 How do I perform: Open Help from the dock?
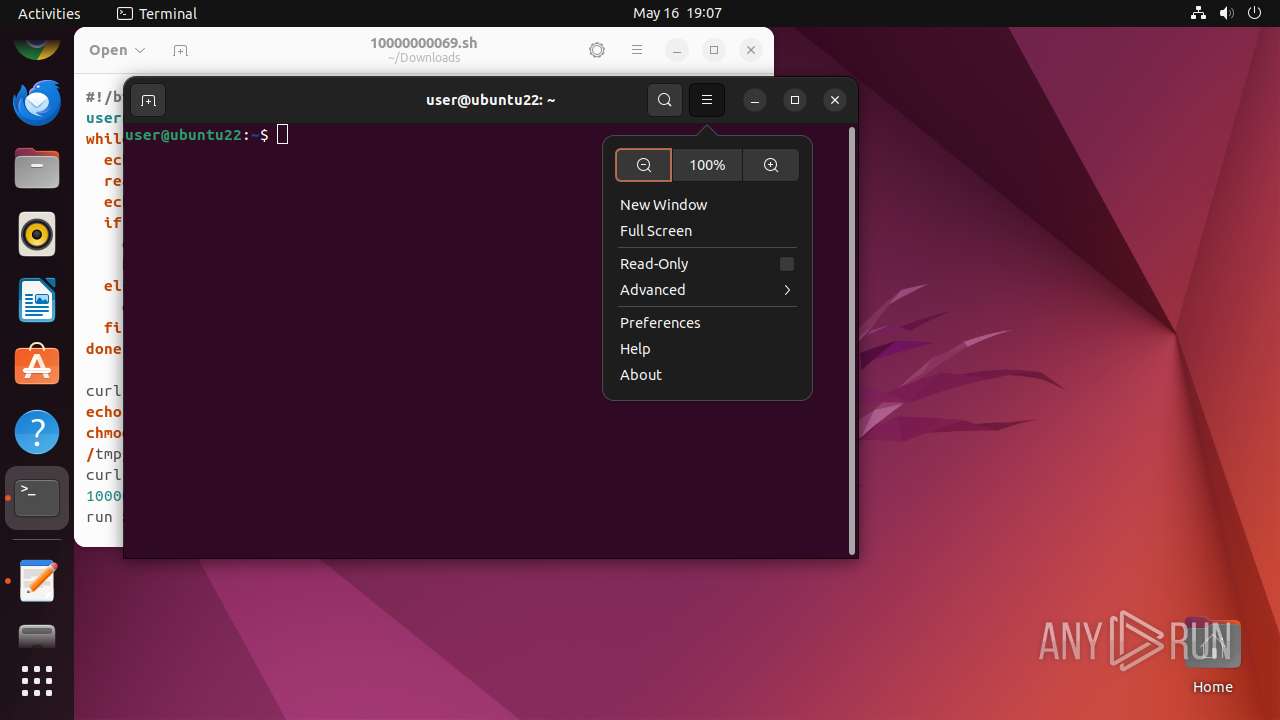pyautogui.click(x=37, y=433)
